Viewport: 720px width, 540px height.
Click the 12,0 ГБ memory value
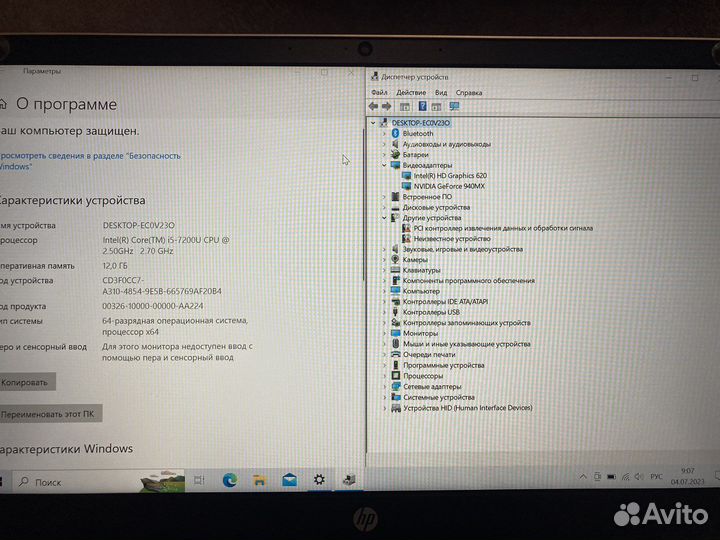(x=115, y=265)
